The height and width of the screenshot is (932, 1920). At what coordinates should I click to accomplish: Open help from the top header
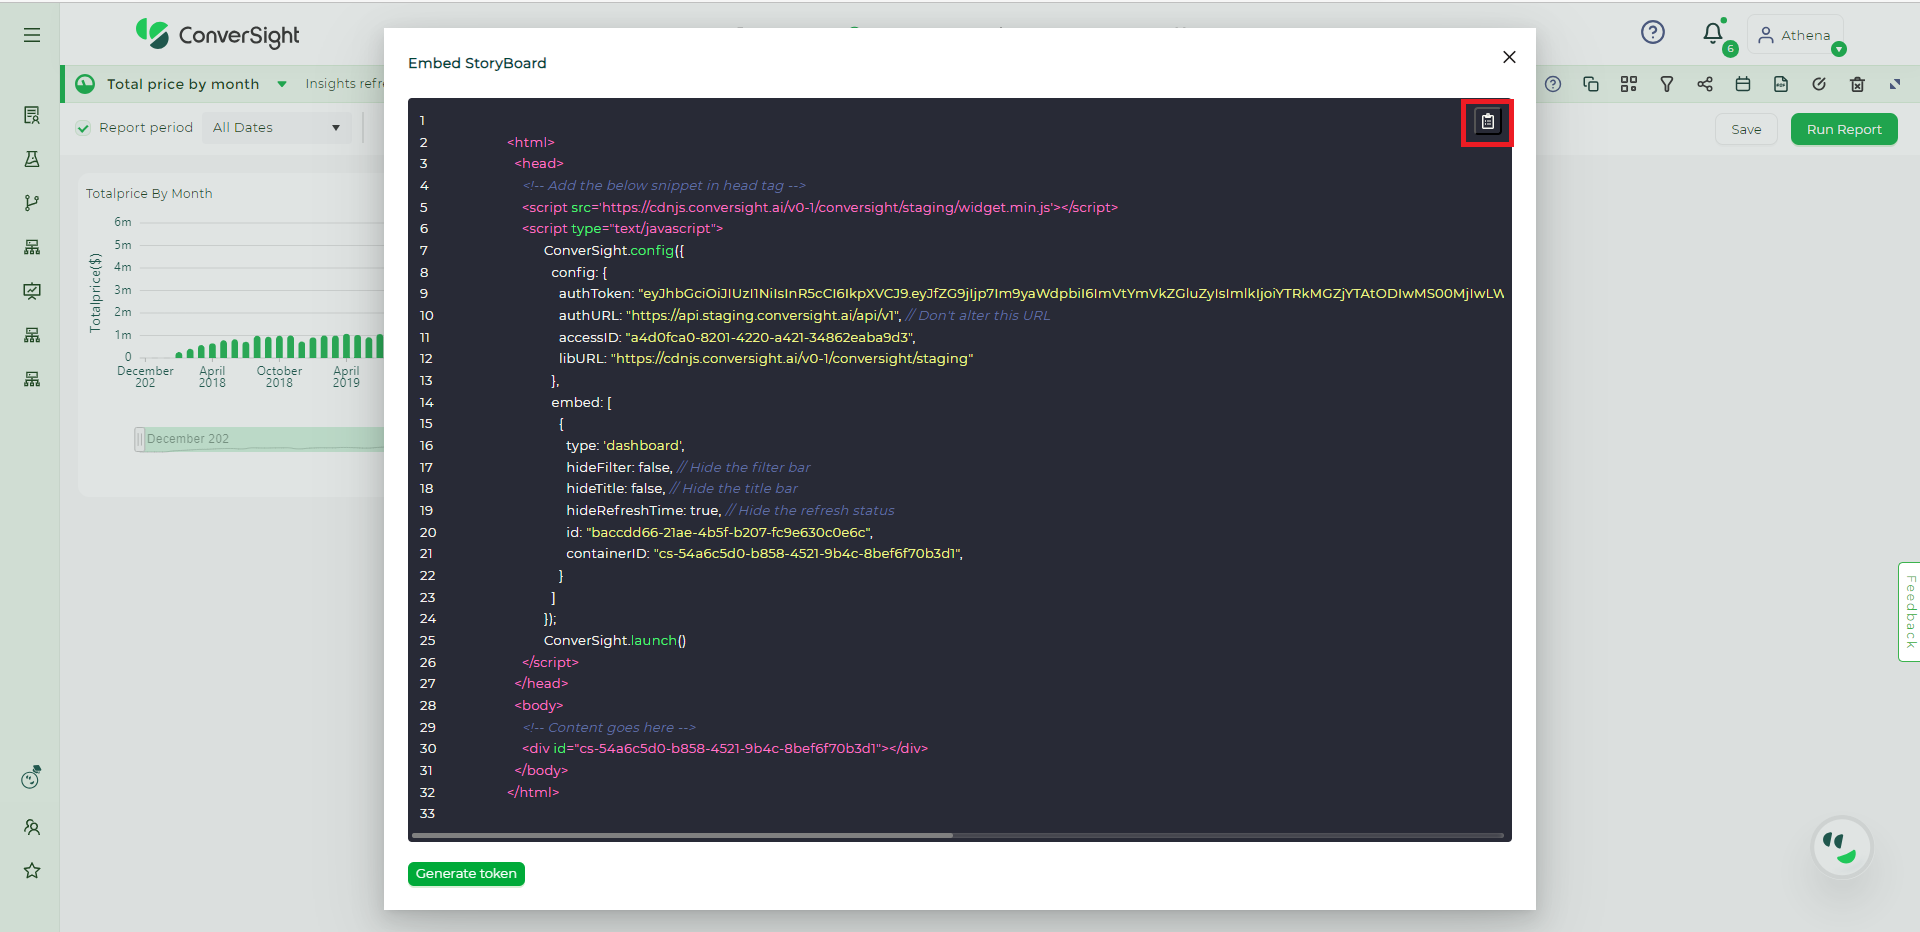click(x=1653, y=33)
